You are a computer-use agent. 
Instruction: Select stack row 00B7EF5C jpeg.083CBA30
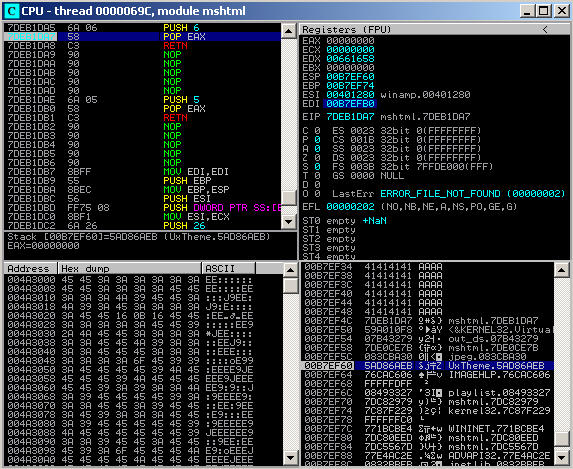[x=427, y=356]
